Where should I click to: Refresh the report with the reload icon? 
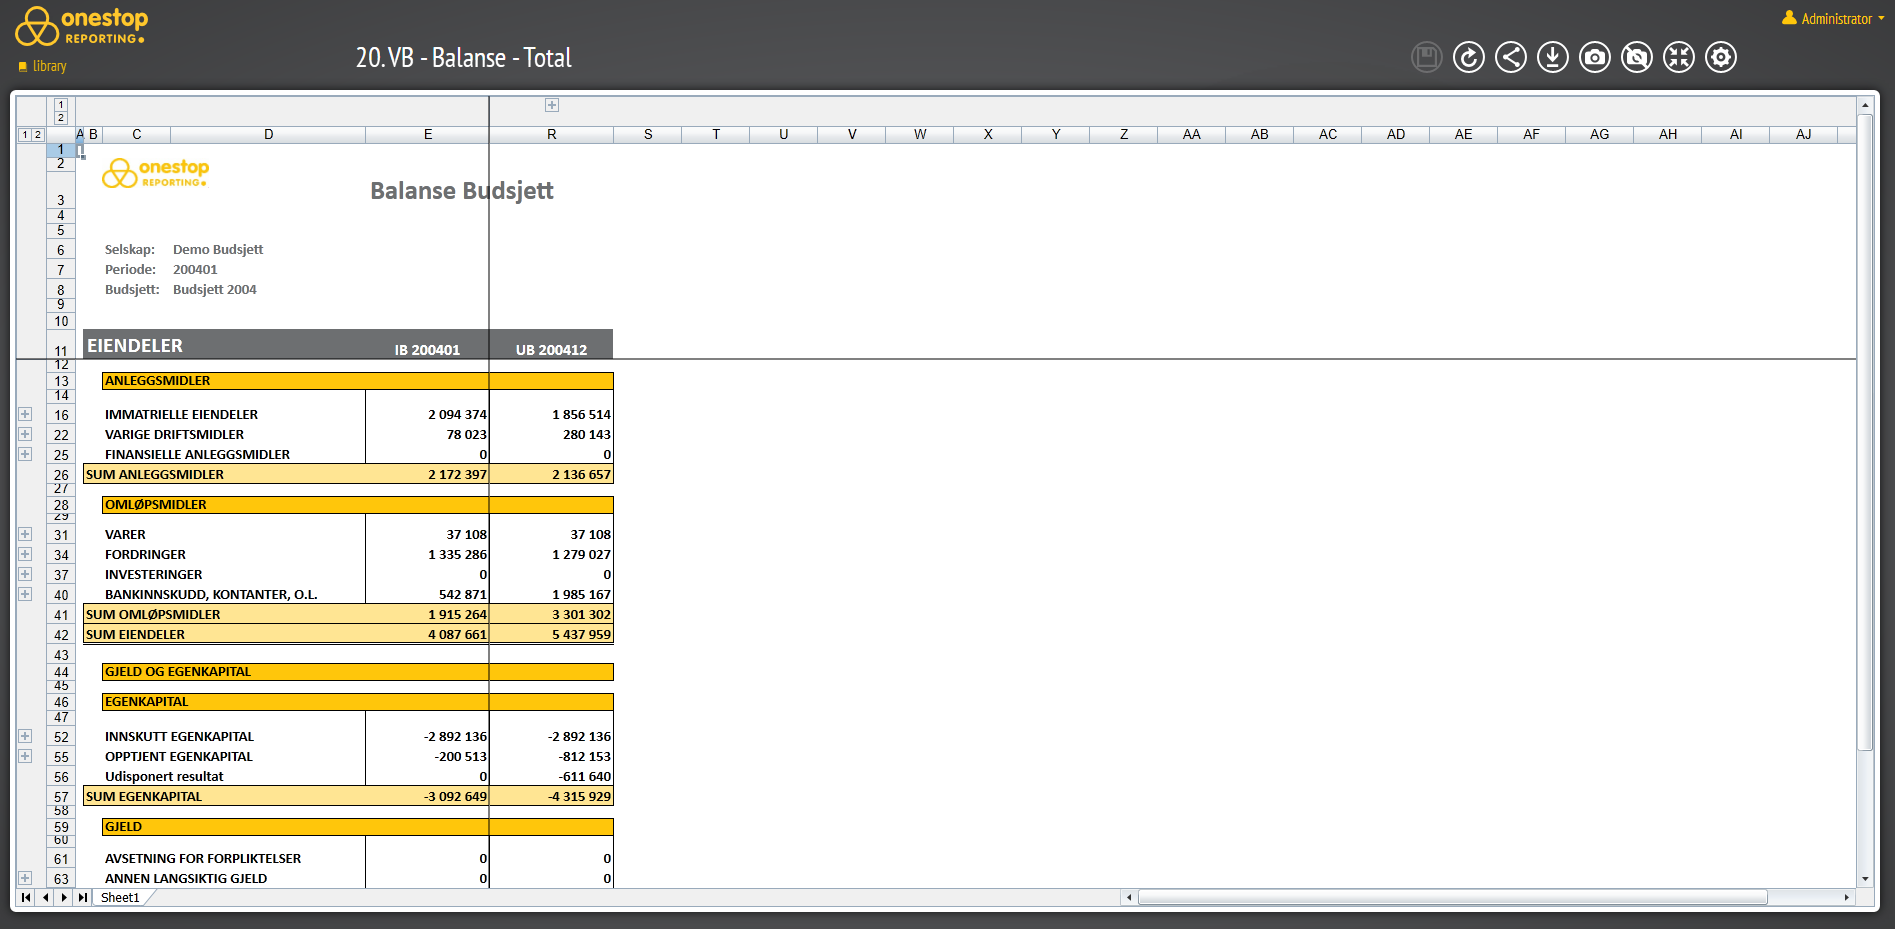click(x=1468, y=57)
